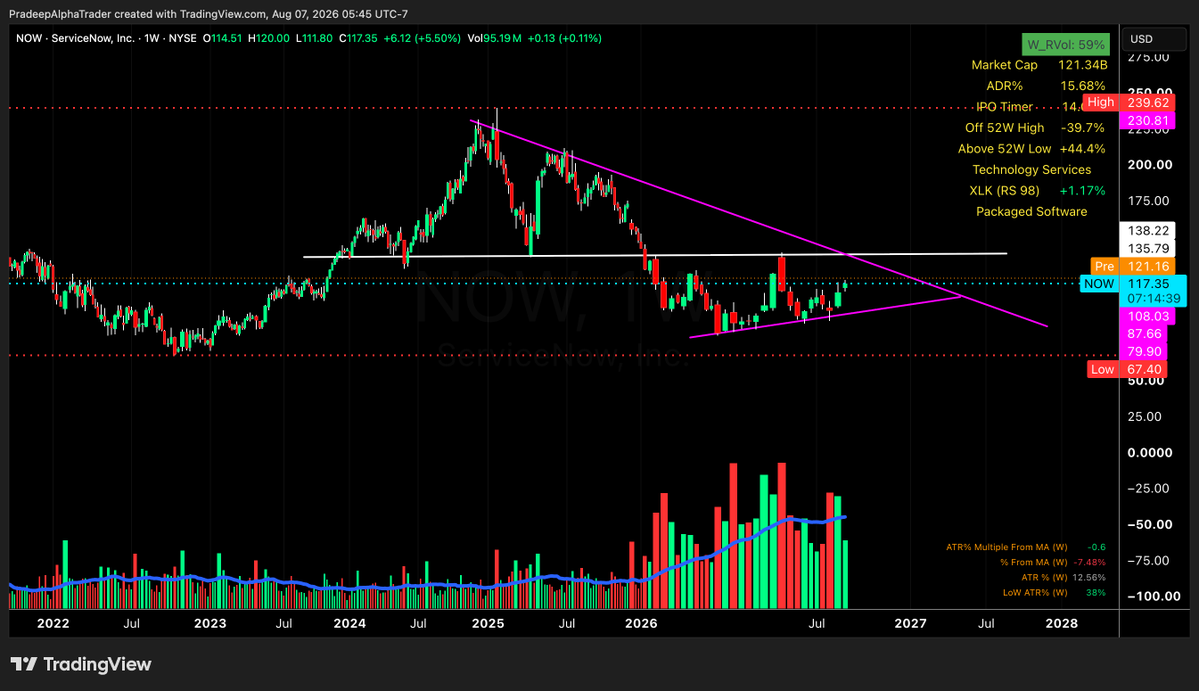Click the ATR% Multiple From MA (W) -0.6 value
Screen dimensions: 1199x691
(x=1097, y=547)
